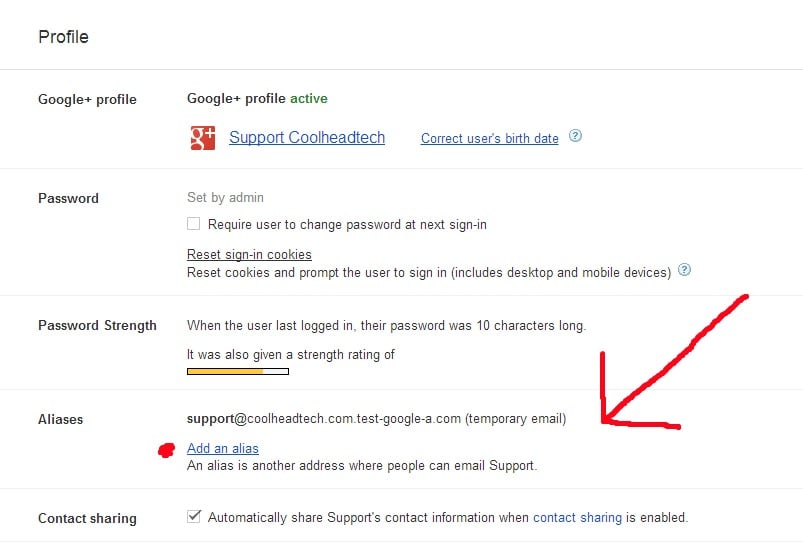Click the red Google+ profile icon

[x=202, y=138]
